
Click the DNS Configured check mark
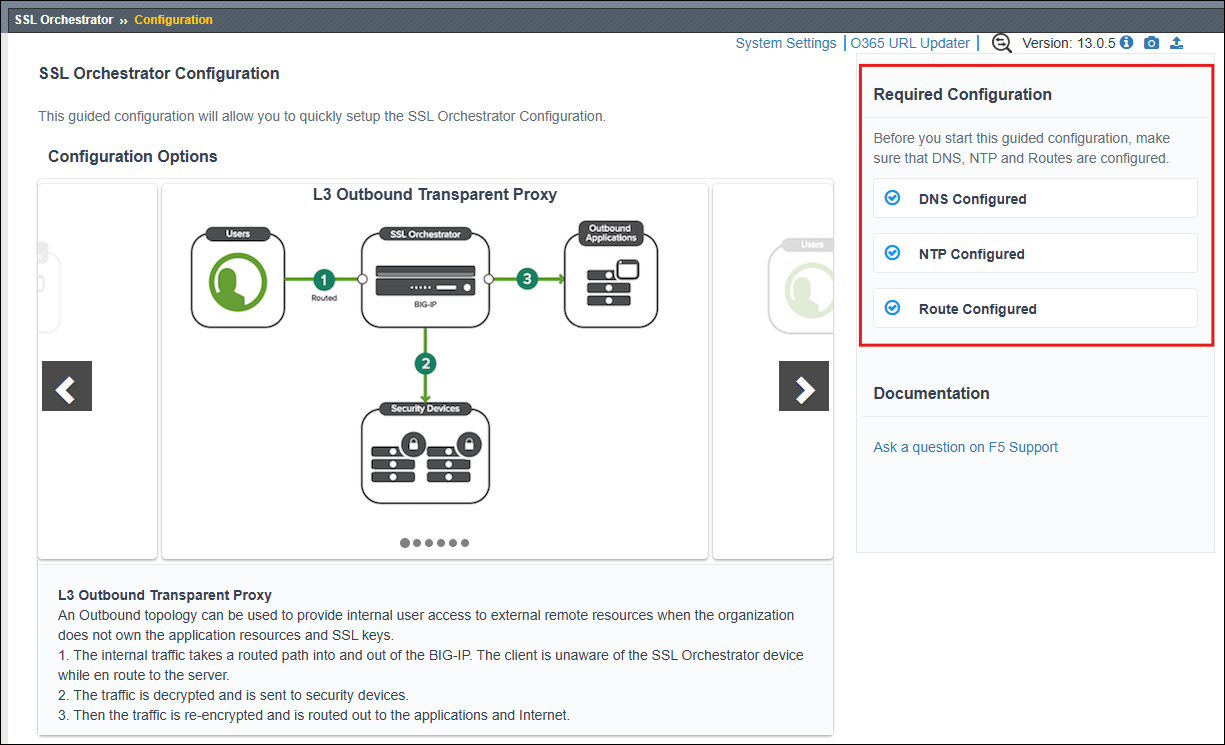[893, 198]
